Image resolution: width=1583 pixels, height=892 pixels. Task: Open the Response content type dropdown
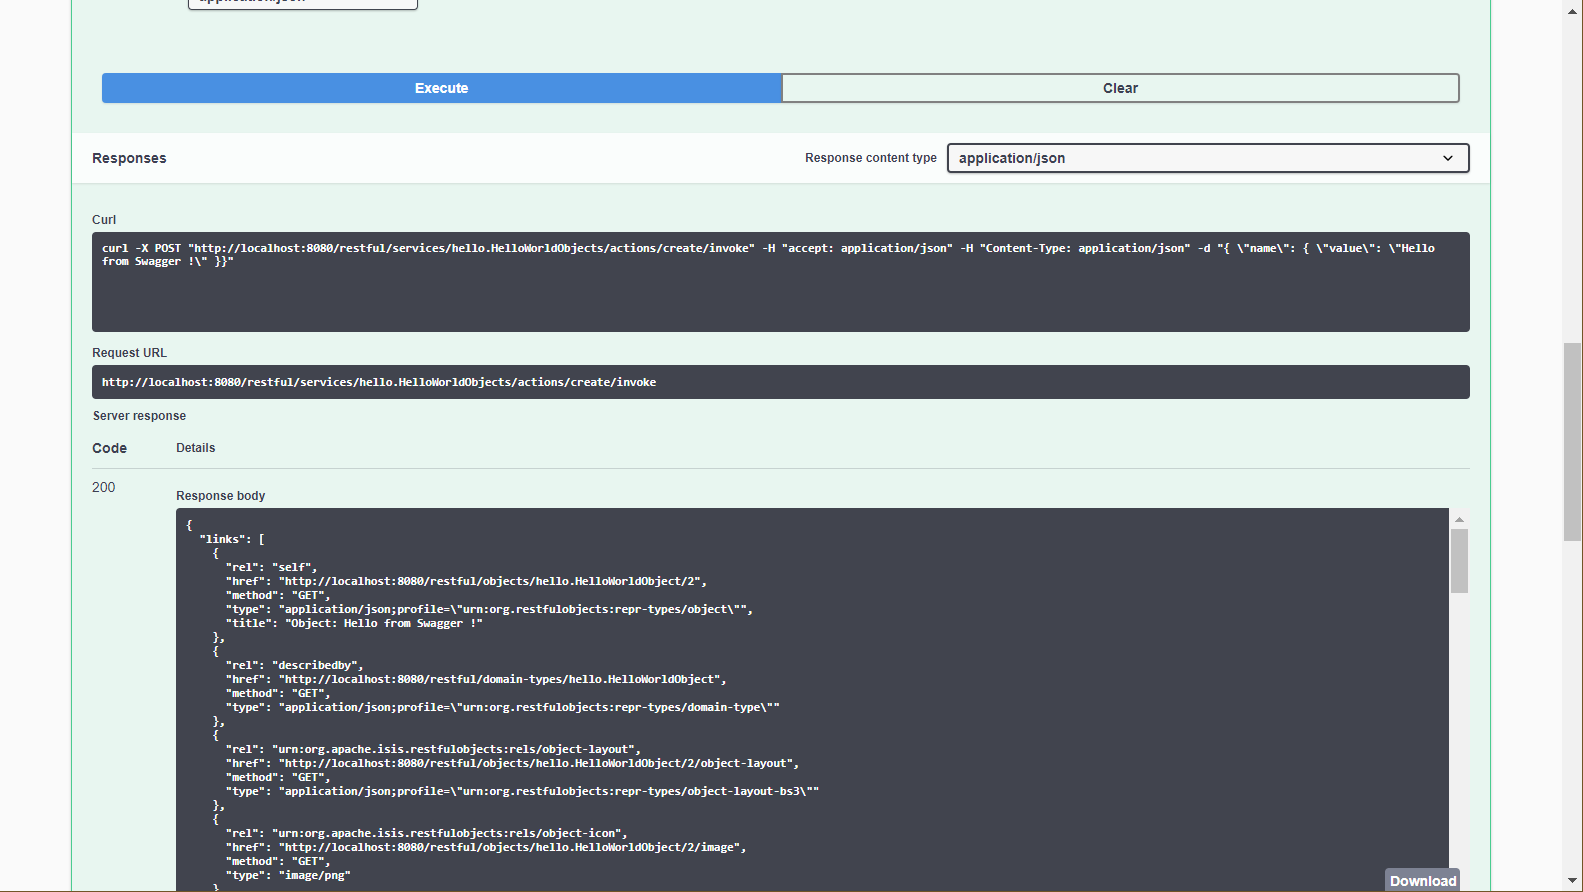[1206, 158]
